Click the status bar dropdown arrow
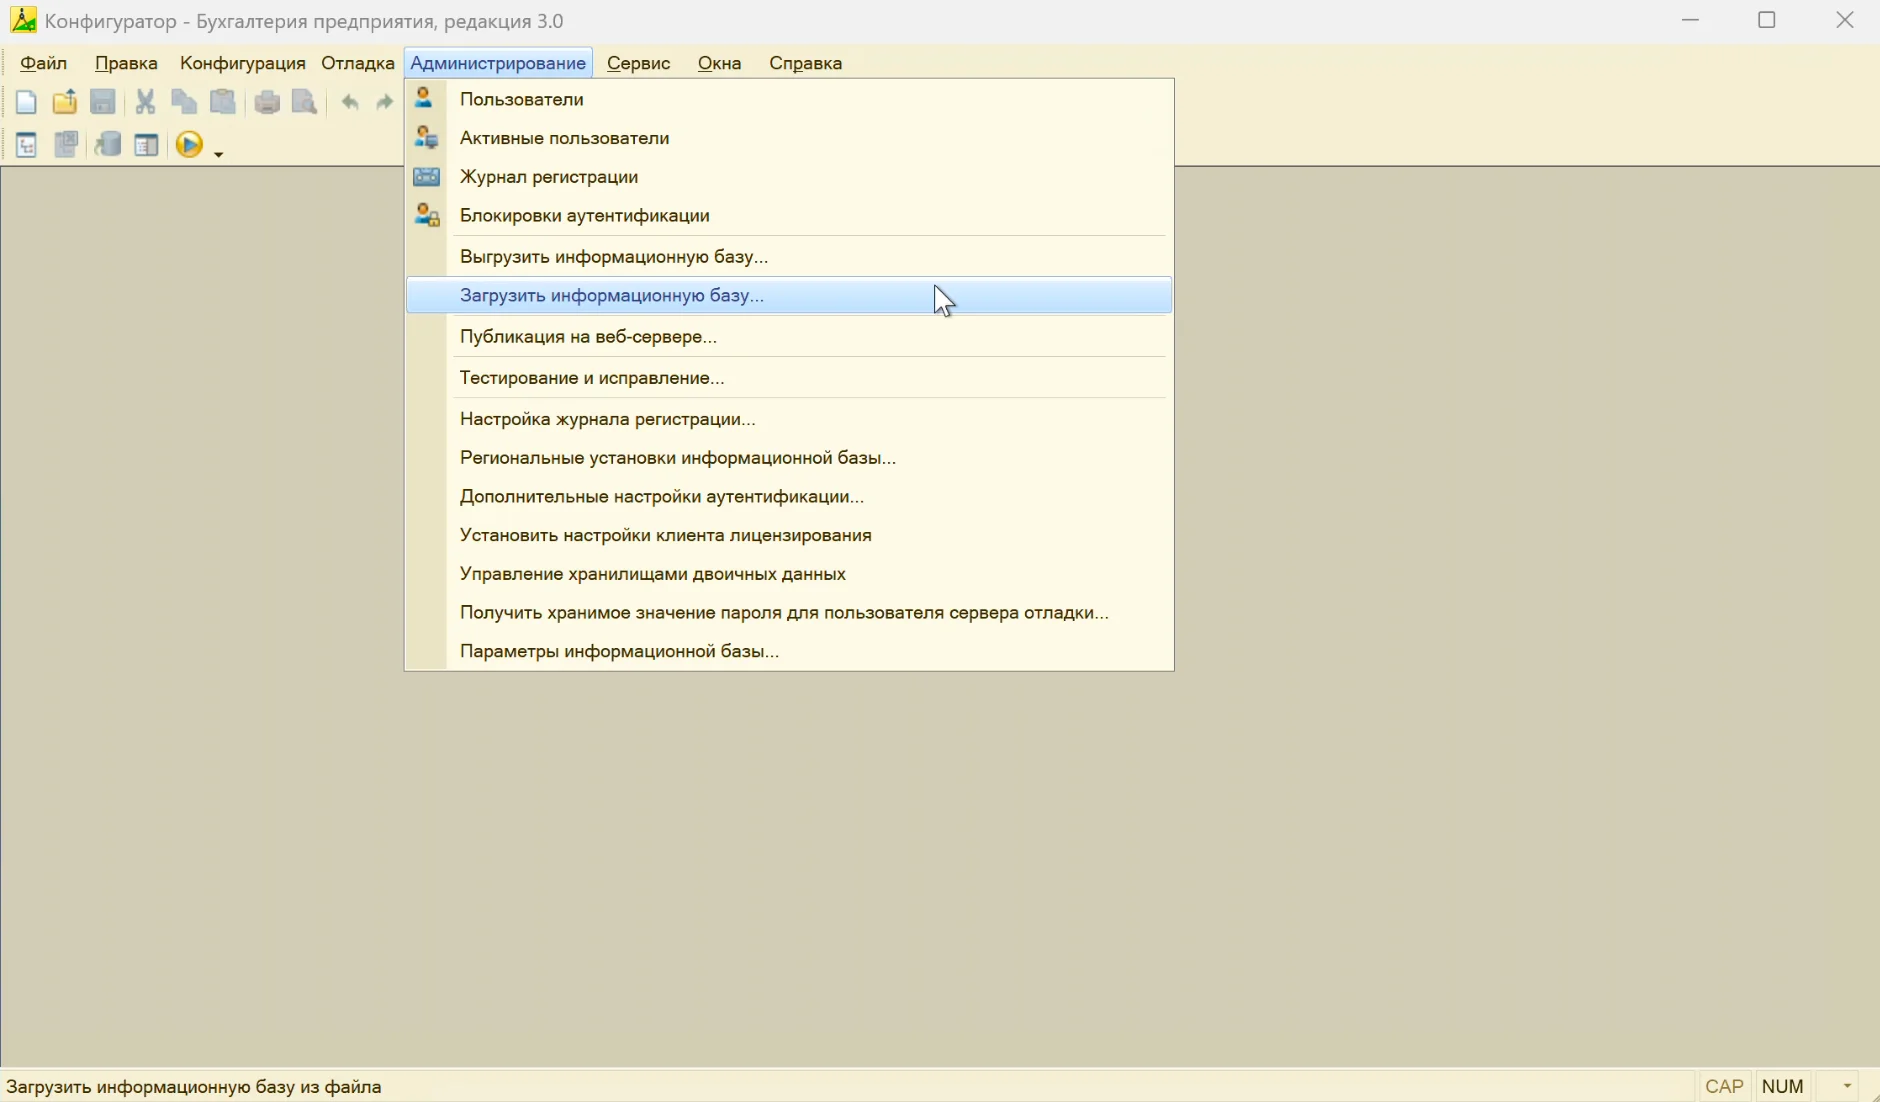 coord(1847,1086)
